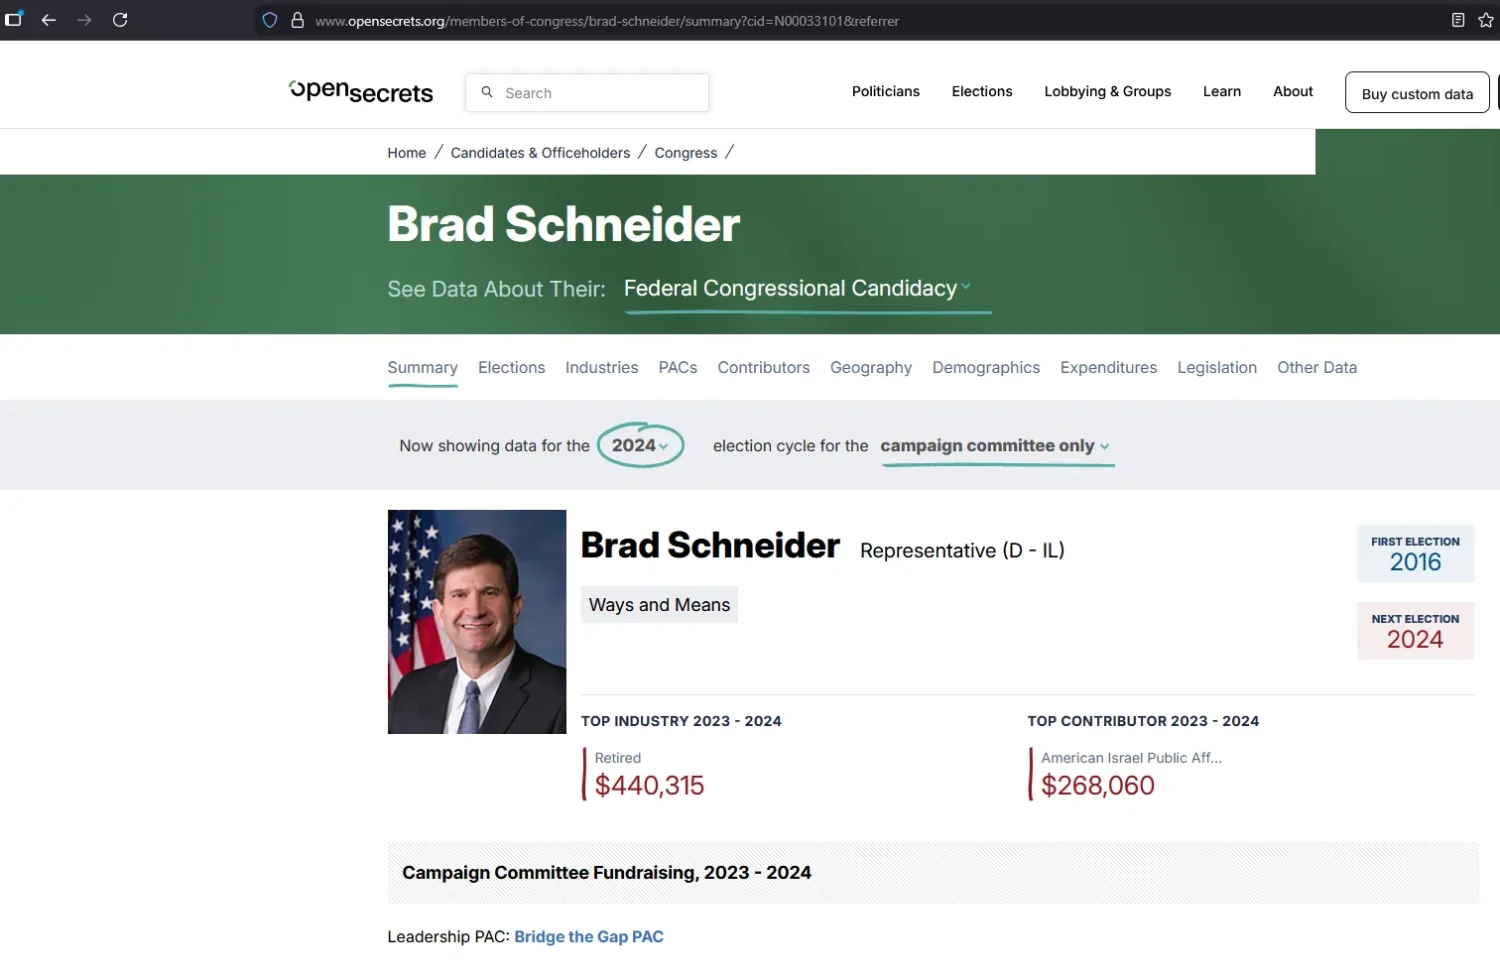Expand Federal Congressional Candidacy dropdown

coord(797,288)
